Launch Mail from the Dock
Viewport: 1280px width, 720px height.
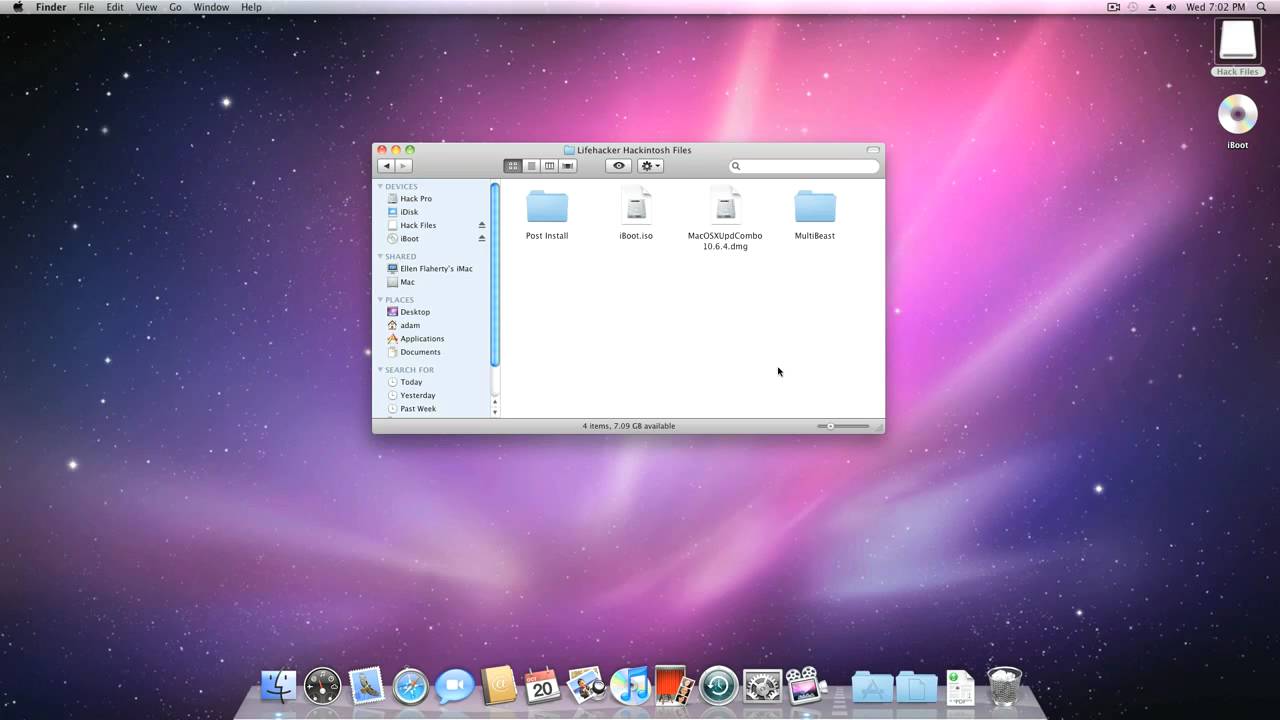pos(366,686)
